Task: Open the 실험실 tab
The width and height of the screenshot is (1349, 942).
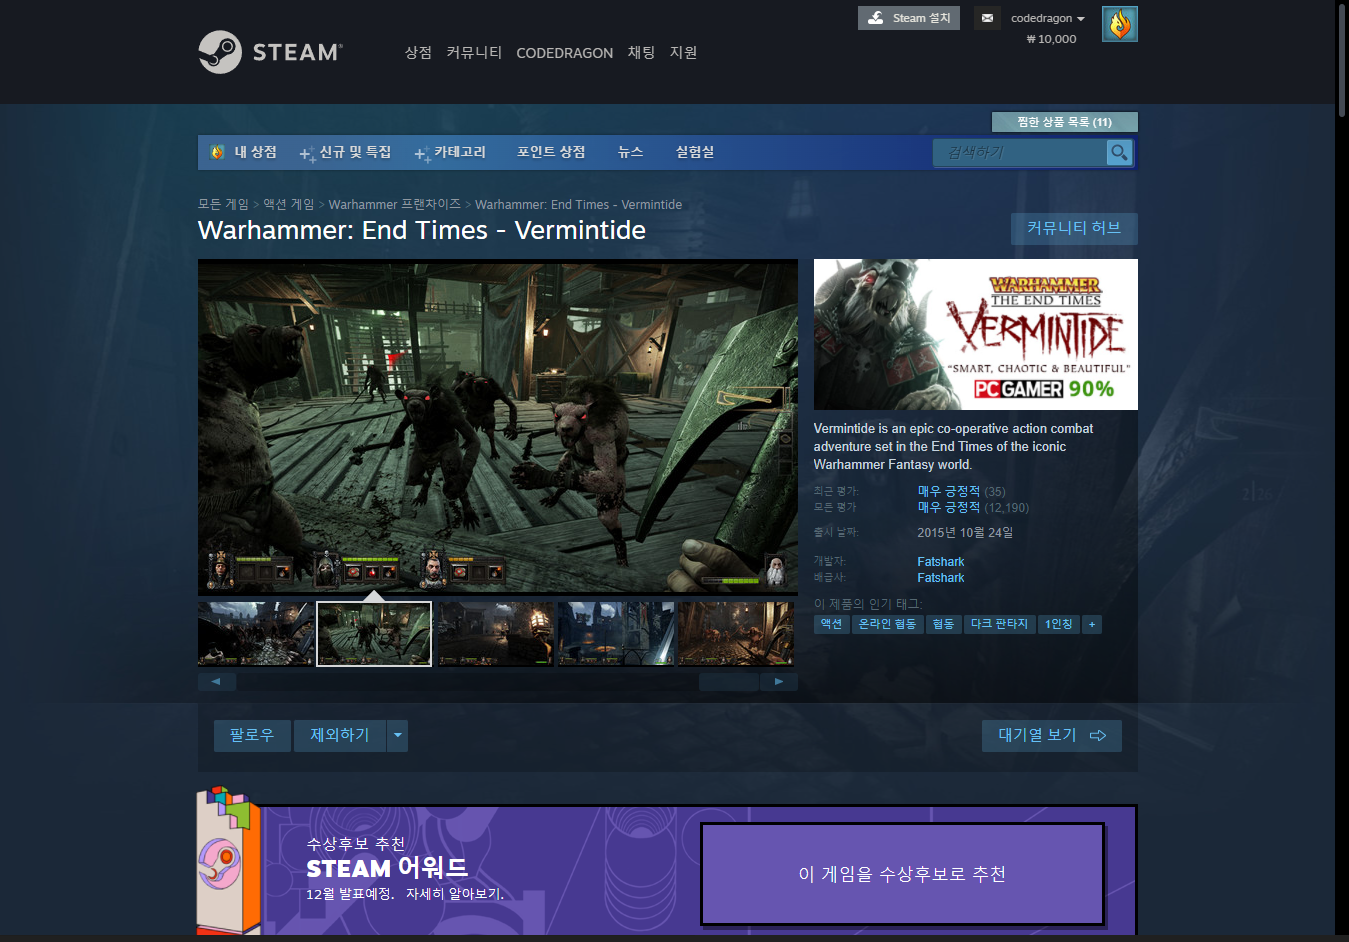Action: point(695,152)
